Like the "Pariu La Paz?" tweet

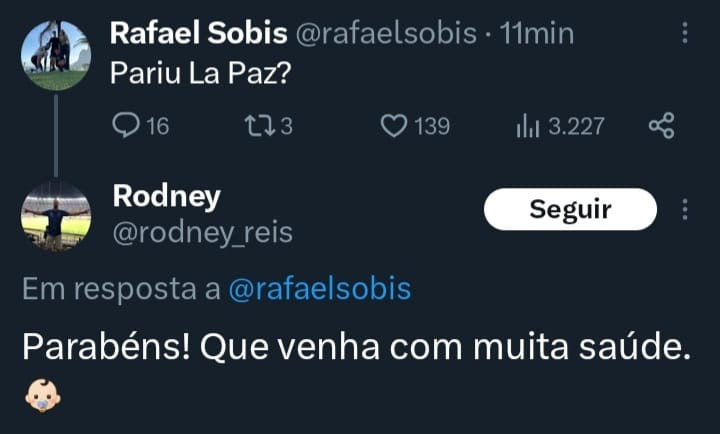pyautogui.click(x=396, y=126)
